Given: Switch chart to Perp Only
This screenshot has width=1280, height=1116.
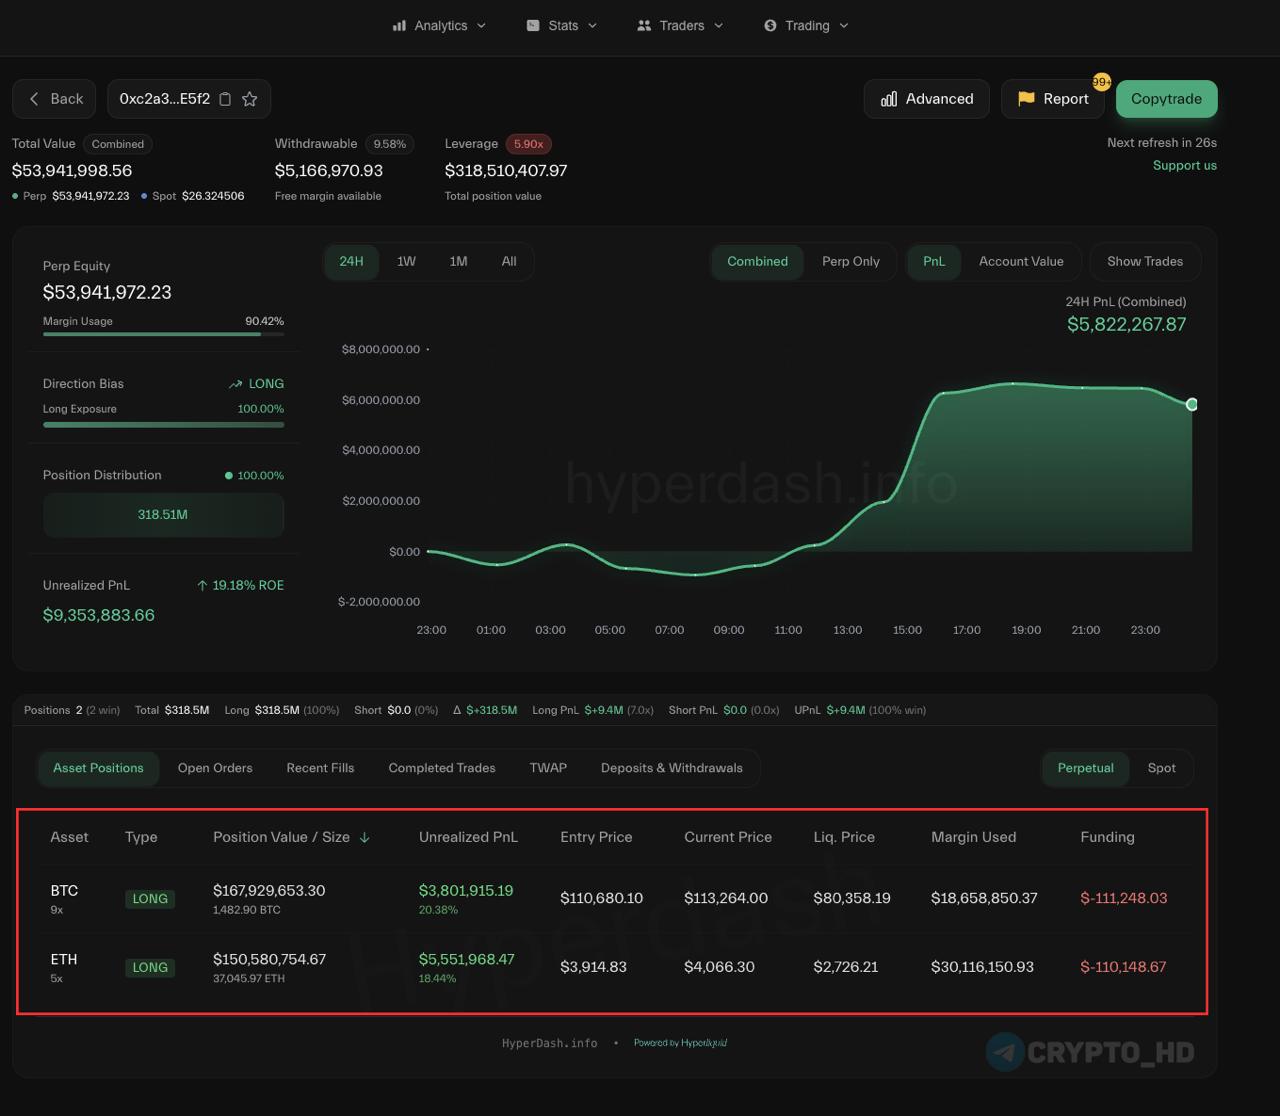Looking at the screenshot, I should point(850,262).
